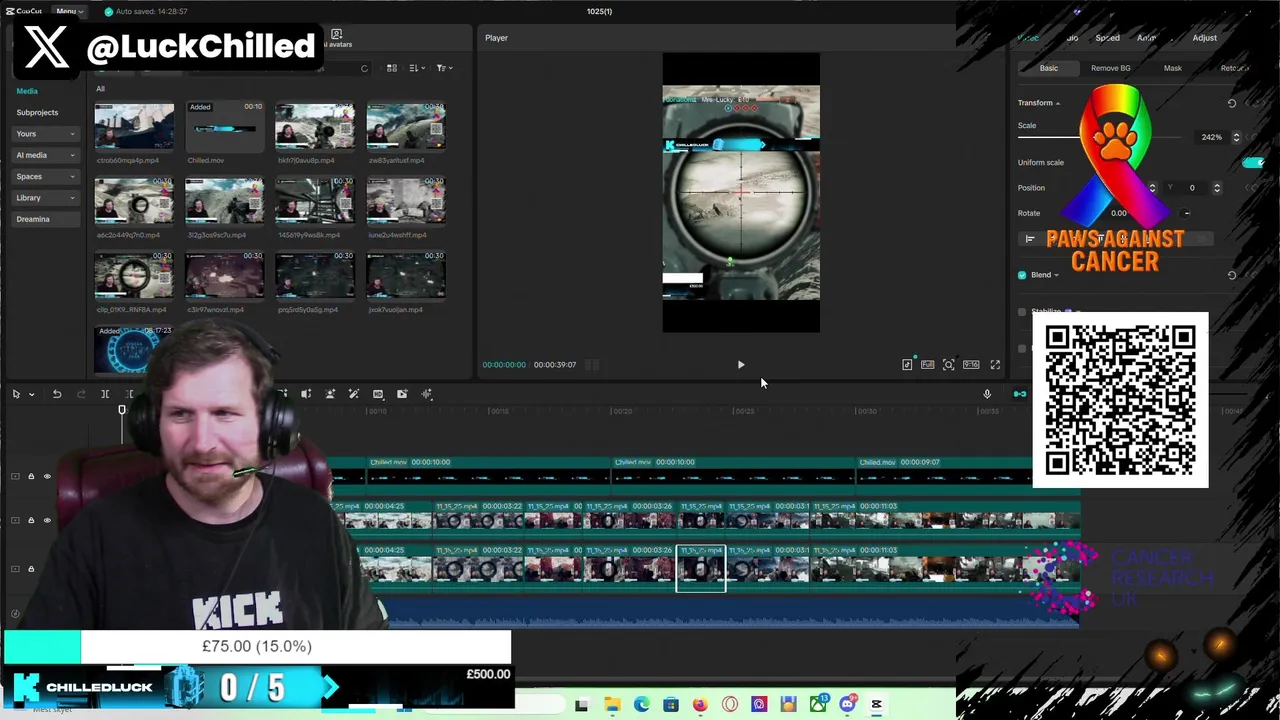Viewport: 1280px width, 720px height.
Task: Click the Scale slider track
Action: click(1100, 137)
